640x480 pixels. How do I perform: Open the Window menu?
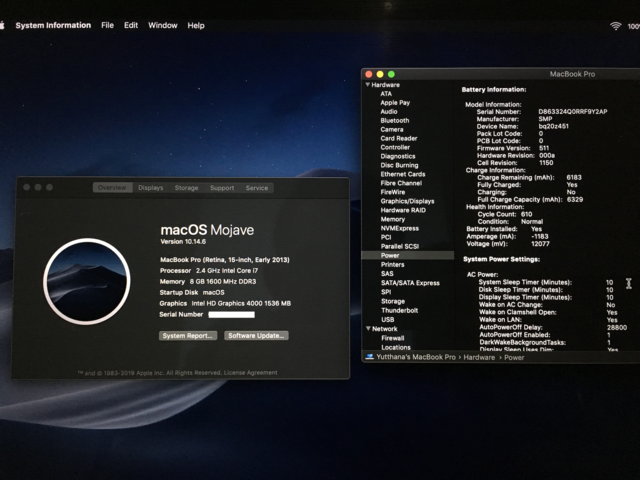click(162, 25)
